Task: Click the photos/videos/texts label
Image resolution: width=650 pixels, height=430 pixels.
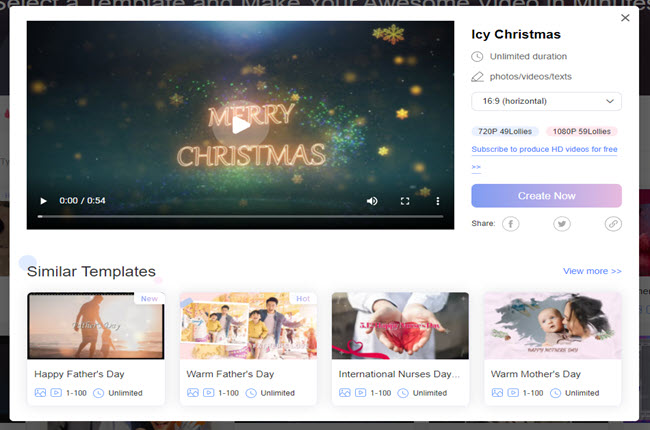Action: pos(531,77)
